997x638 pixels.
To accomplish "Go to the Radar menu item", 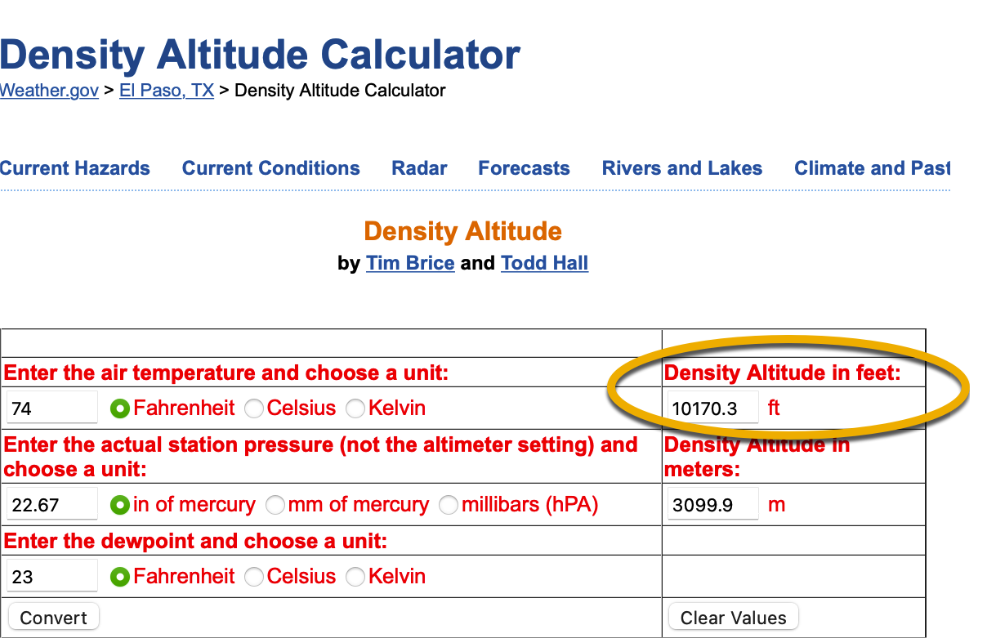I will (x=419, y=168).
